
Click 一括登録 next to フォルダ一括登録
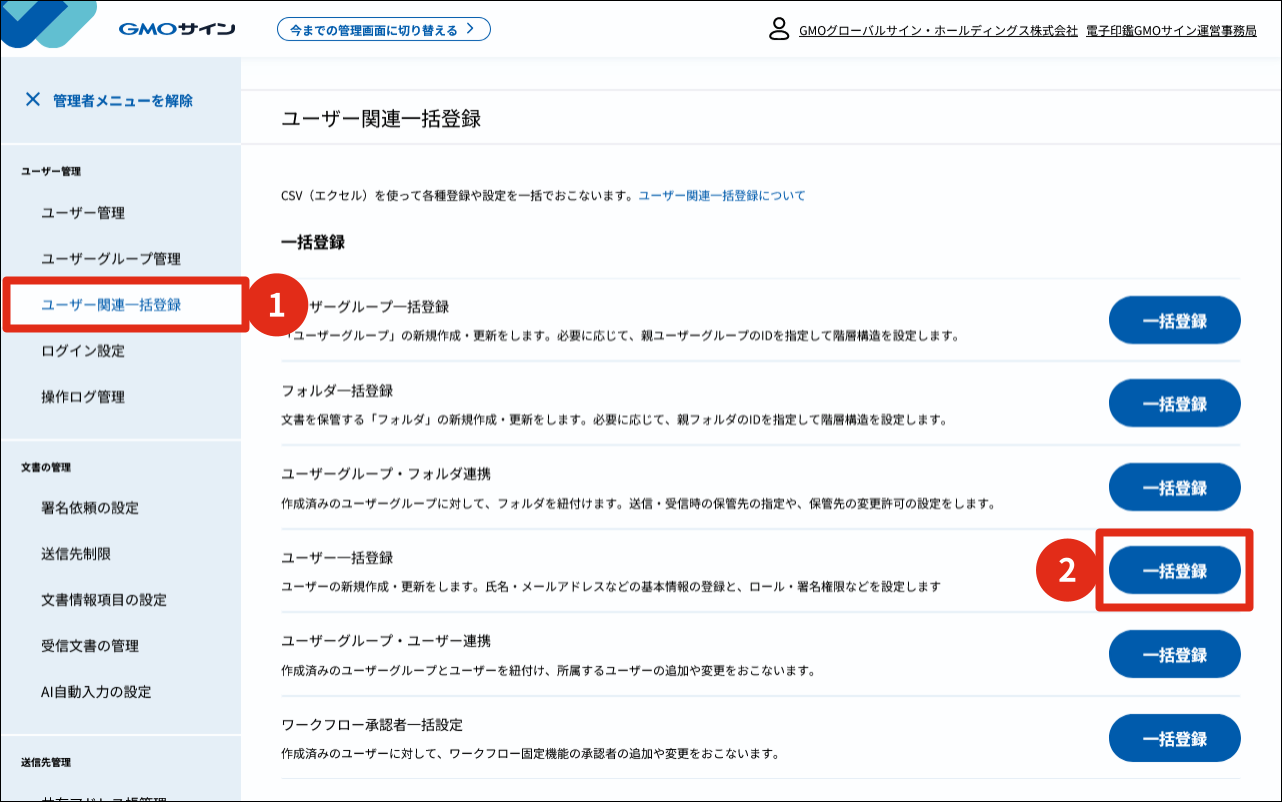(1174, 404)
